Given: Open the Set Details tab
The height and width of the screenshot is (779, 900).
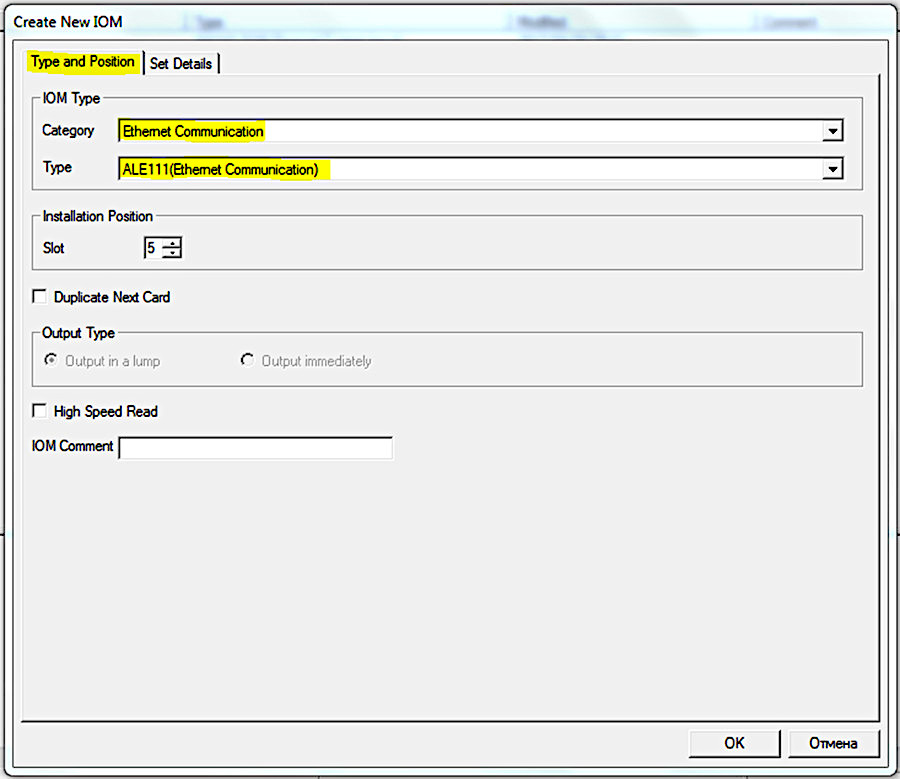Looking at the screenshot, I should pyautogui.click(x=181, y=64).
